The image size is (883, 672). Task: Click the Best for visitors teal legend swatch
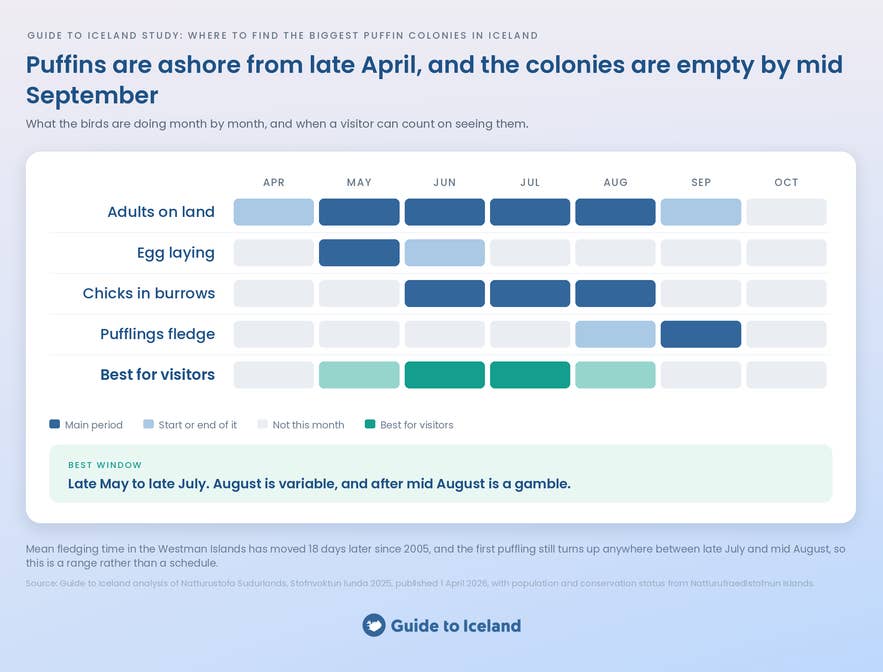[x=370, y=424]
